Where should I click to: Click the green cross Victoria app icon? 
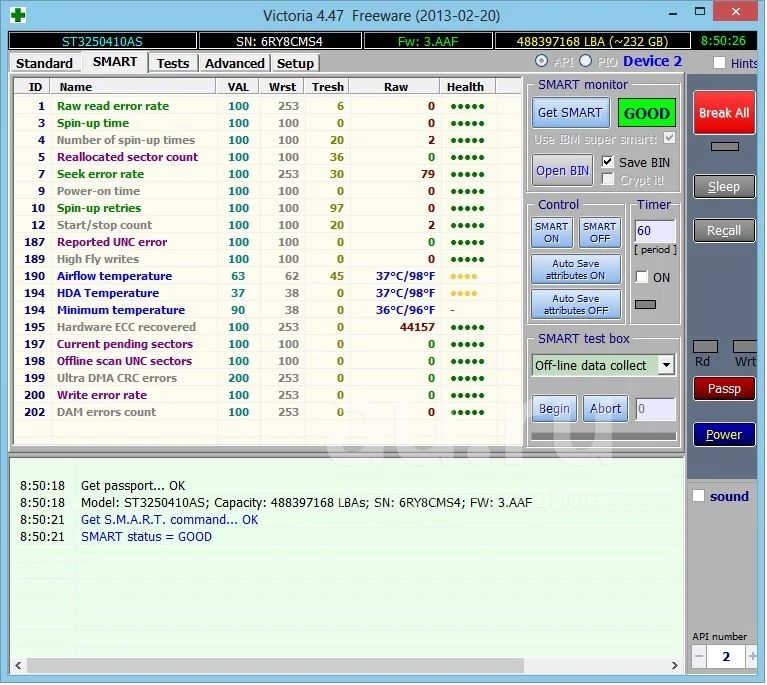point(18,15)
